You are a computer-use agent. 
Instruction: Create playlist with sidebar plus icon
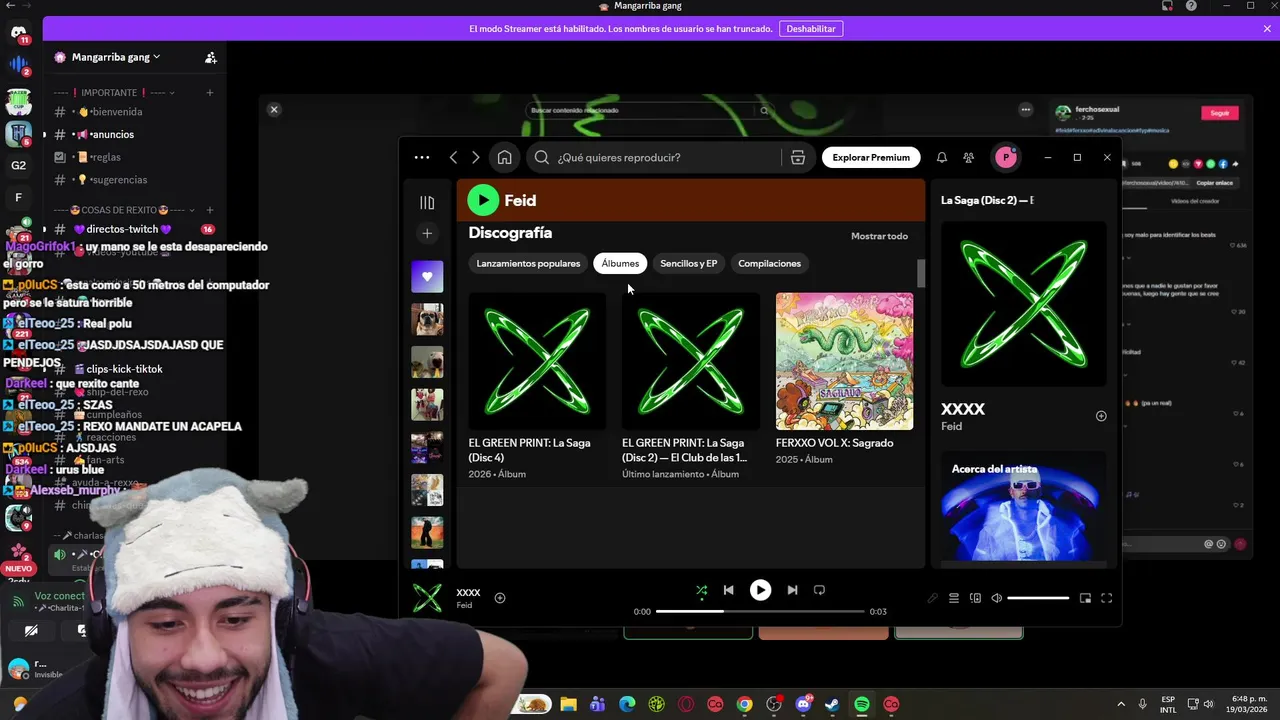click(x=427, y=233)
